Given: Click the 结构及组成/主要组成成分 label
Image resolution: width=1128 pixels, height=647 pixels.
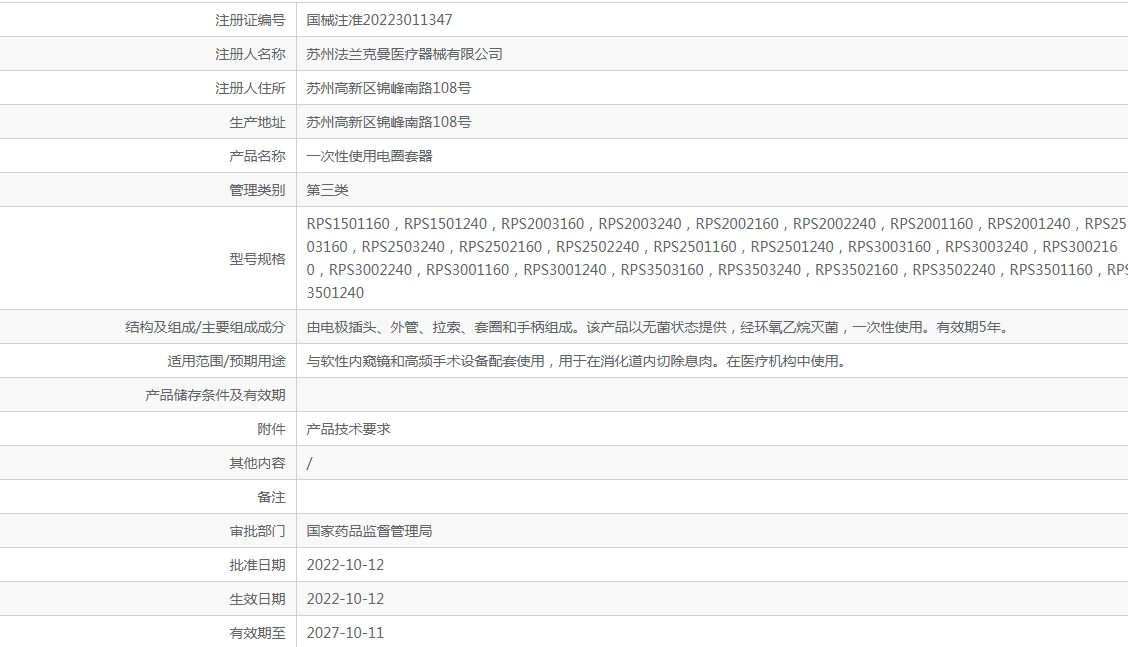Looking at the screenshot, I should point(205,327).
